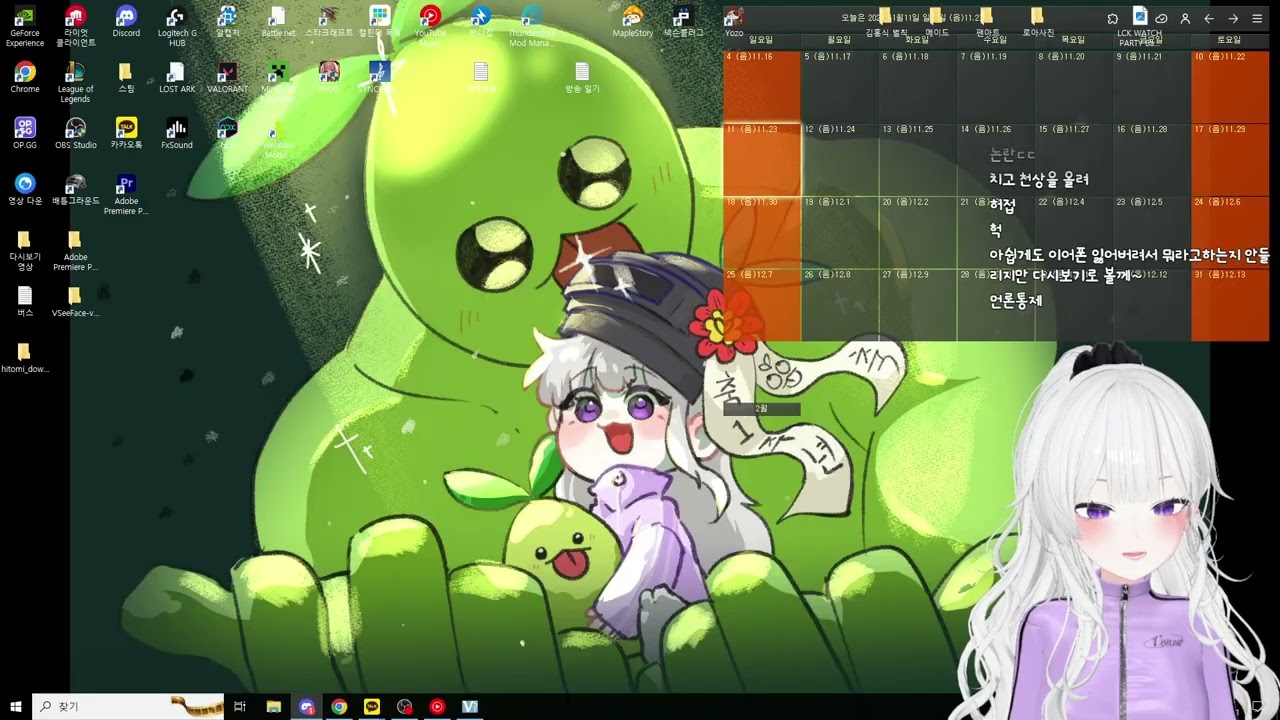Open the Minecraft creeper icon shortcut
This screenshot has height=720, width=1280.
[x=278, y=78]
